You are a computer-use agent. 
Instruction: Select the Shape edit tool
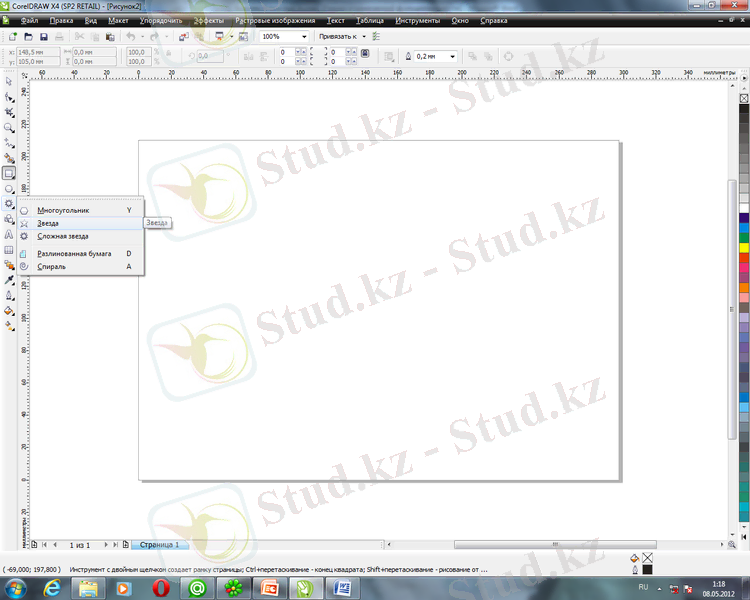9,97
